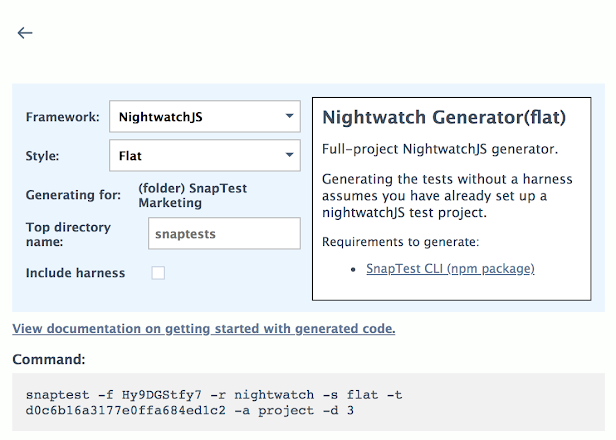Image resolution: width=616 pixels, height=440 pixels.
Task: Click the '(folder) SnapTest Marketing' value
Action: point(192,195)
